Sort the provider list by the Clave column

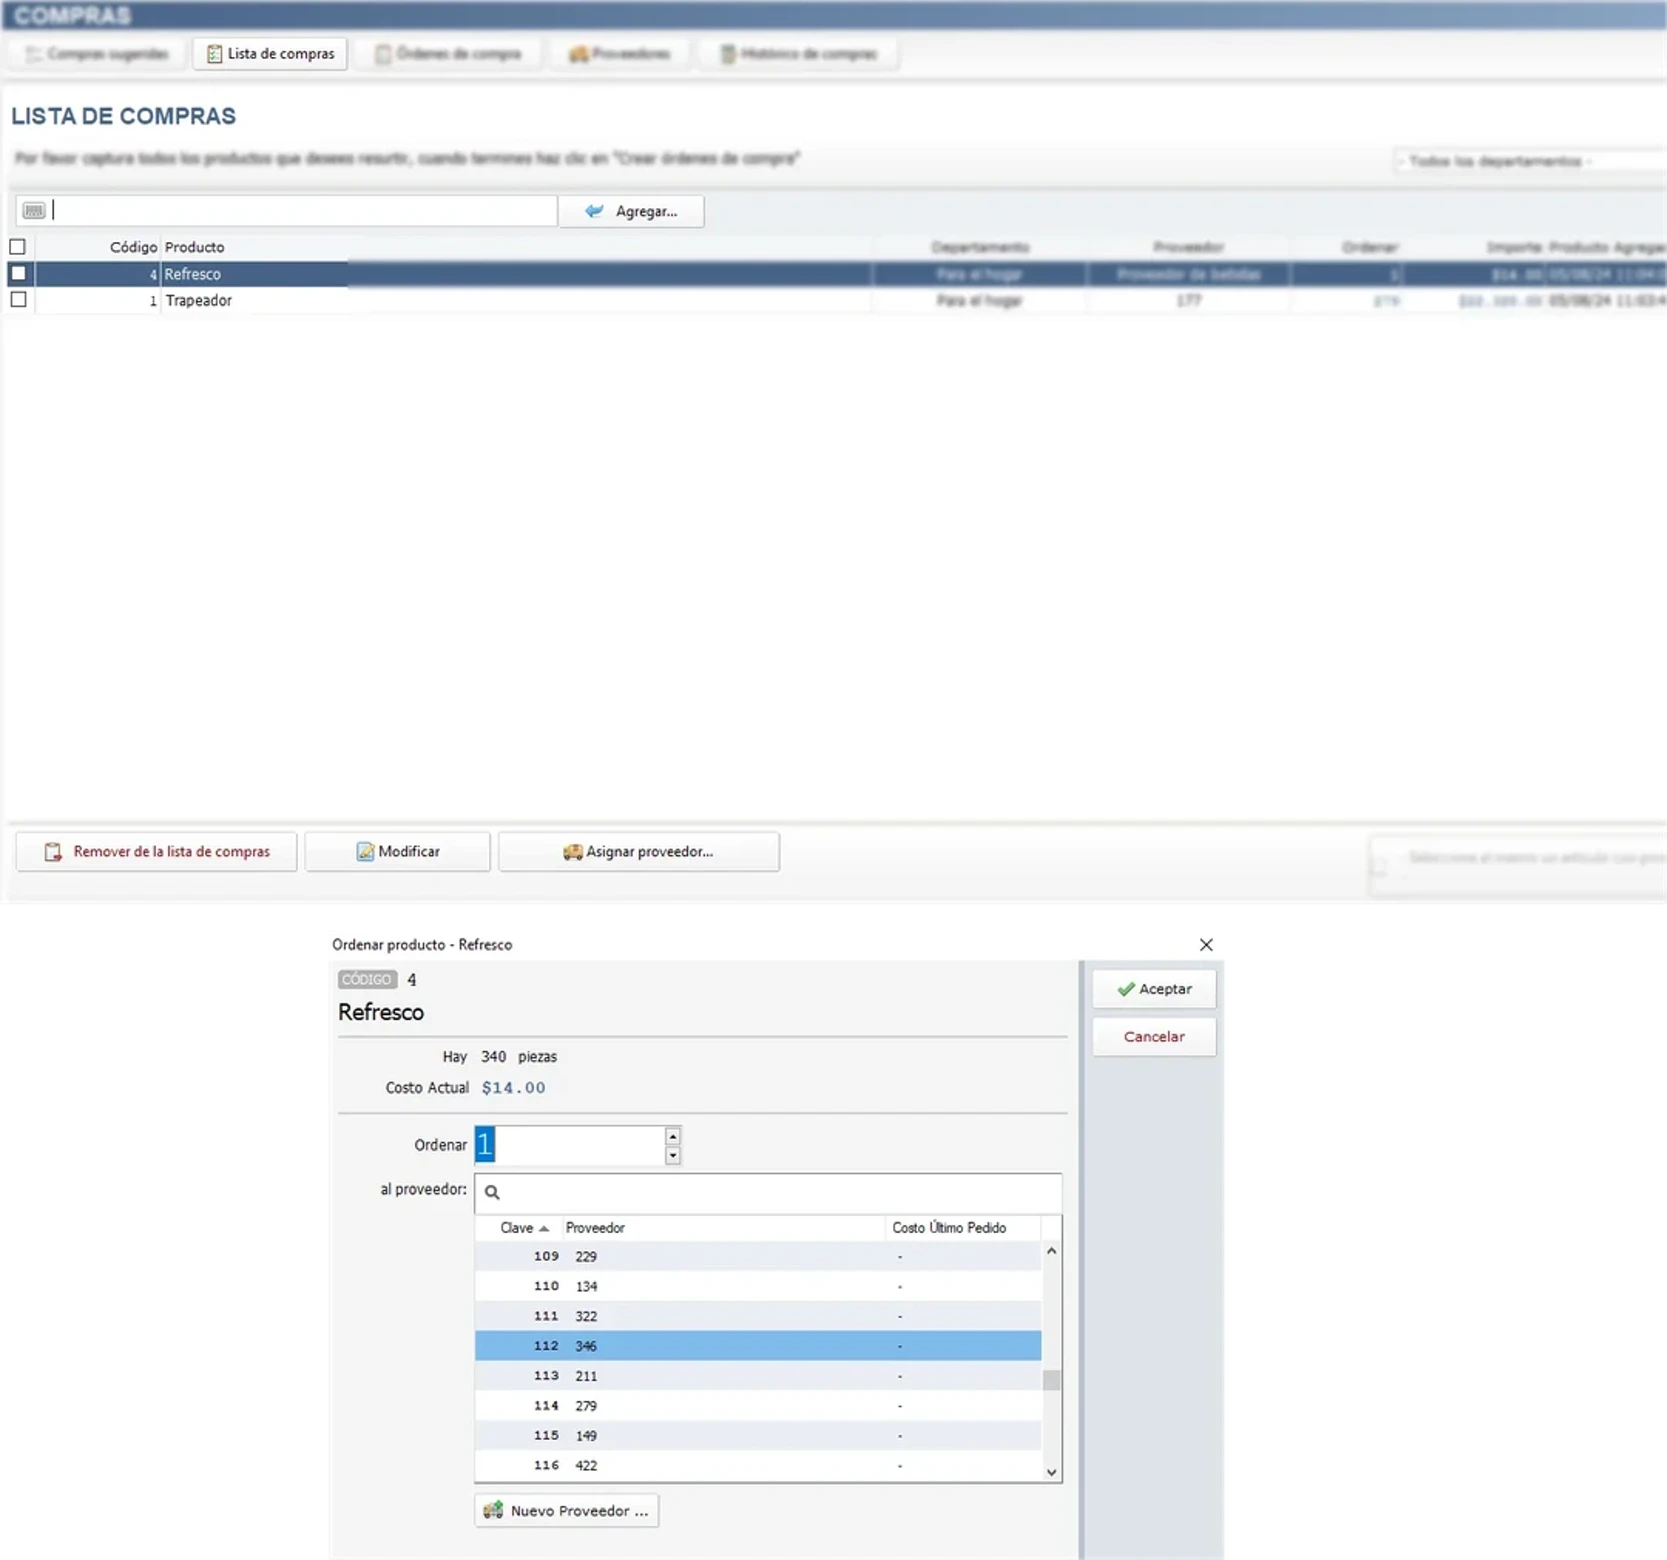coord(518,1228)
